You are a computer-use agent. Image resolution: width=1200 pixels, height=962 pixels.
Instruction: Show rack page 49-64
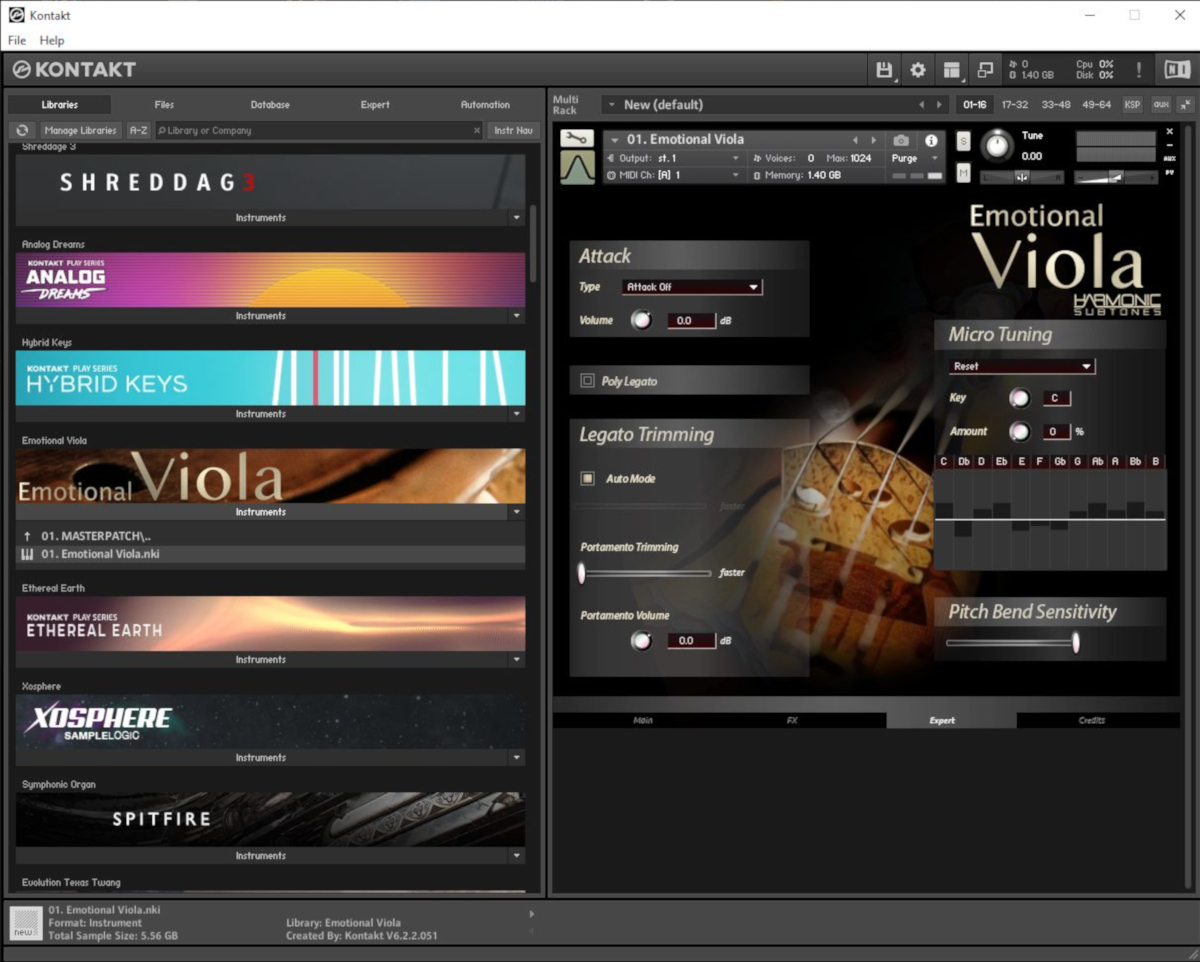[1097, 104]
